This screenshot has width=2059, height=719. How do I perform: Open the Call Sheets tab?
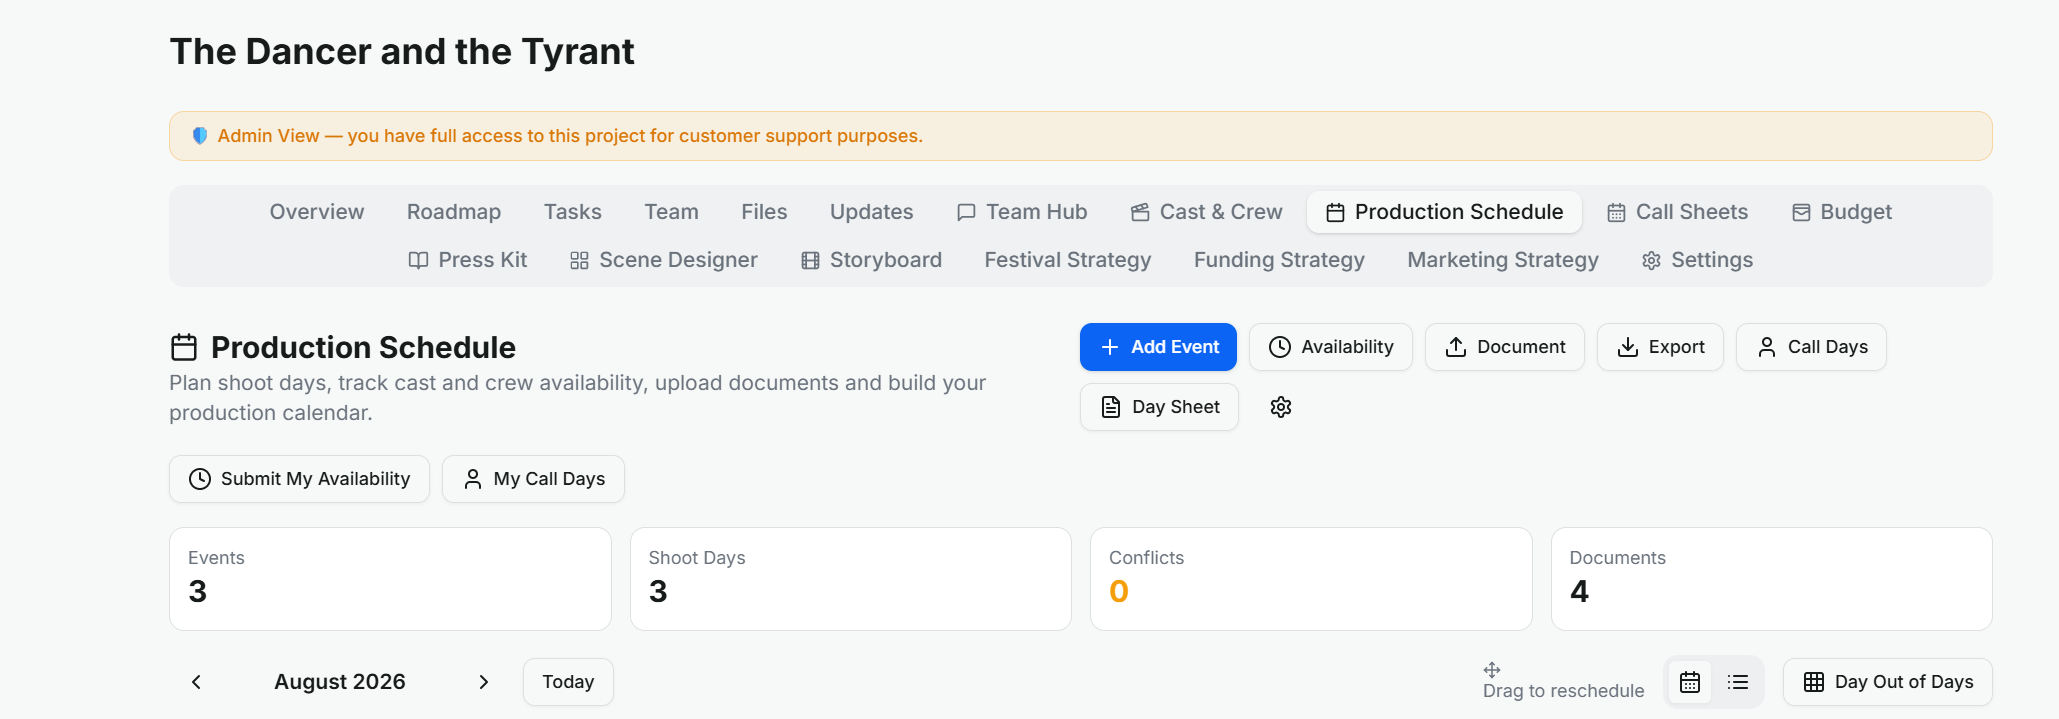(x=1677, y=212)
